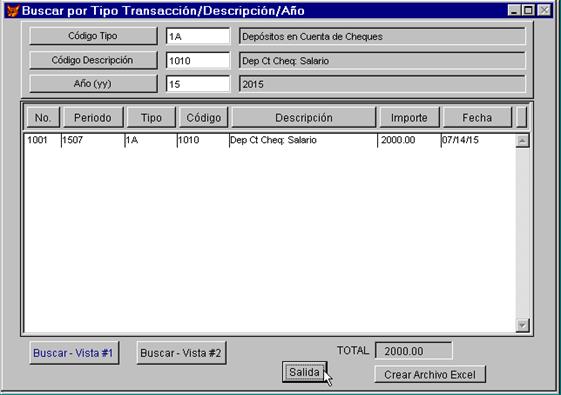Click the Fecha column header

(477, 117)
